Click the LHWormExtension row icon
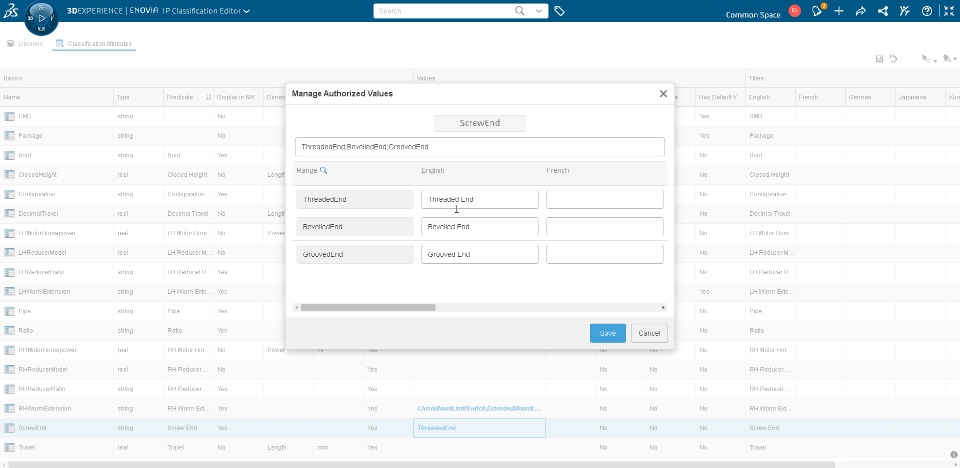Viewport: 960px width, 468px height. 9,292
